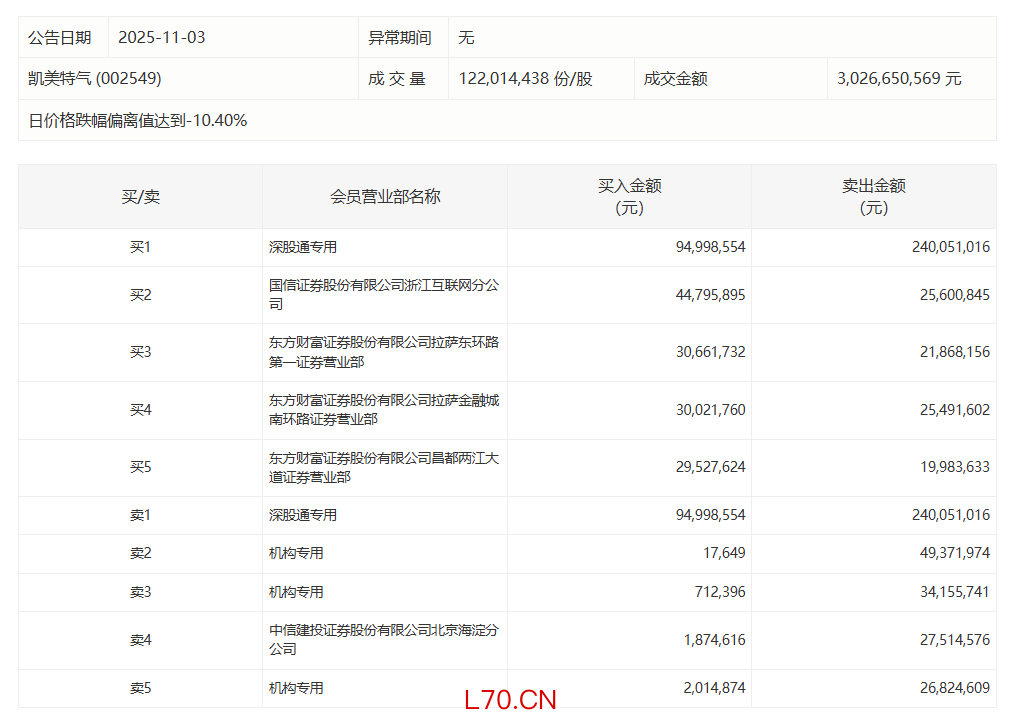
Task: Click the 日价格跌幅偏离值达到-10.40% notice text
Action: pyautogui.click(x=138, y=120)
